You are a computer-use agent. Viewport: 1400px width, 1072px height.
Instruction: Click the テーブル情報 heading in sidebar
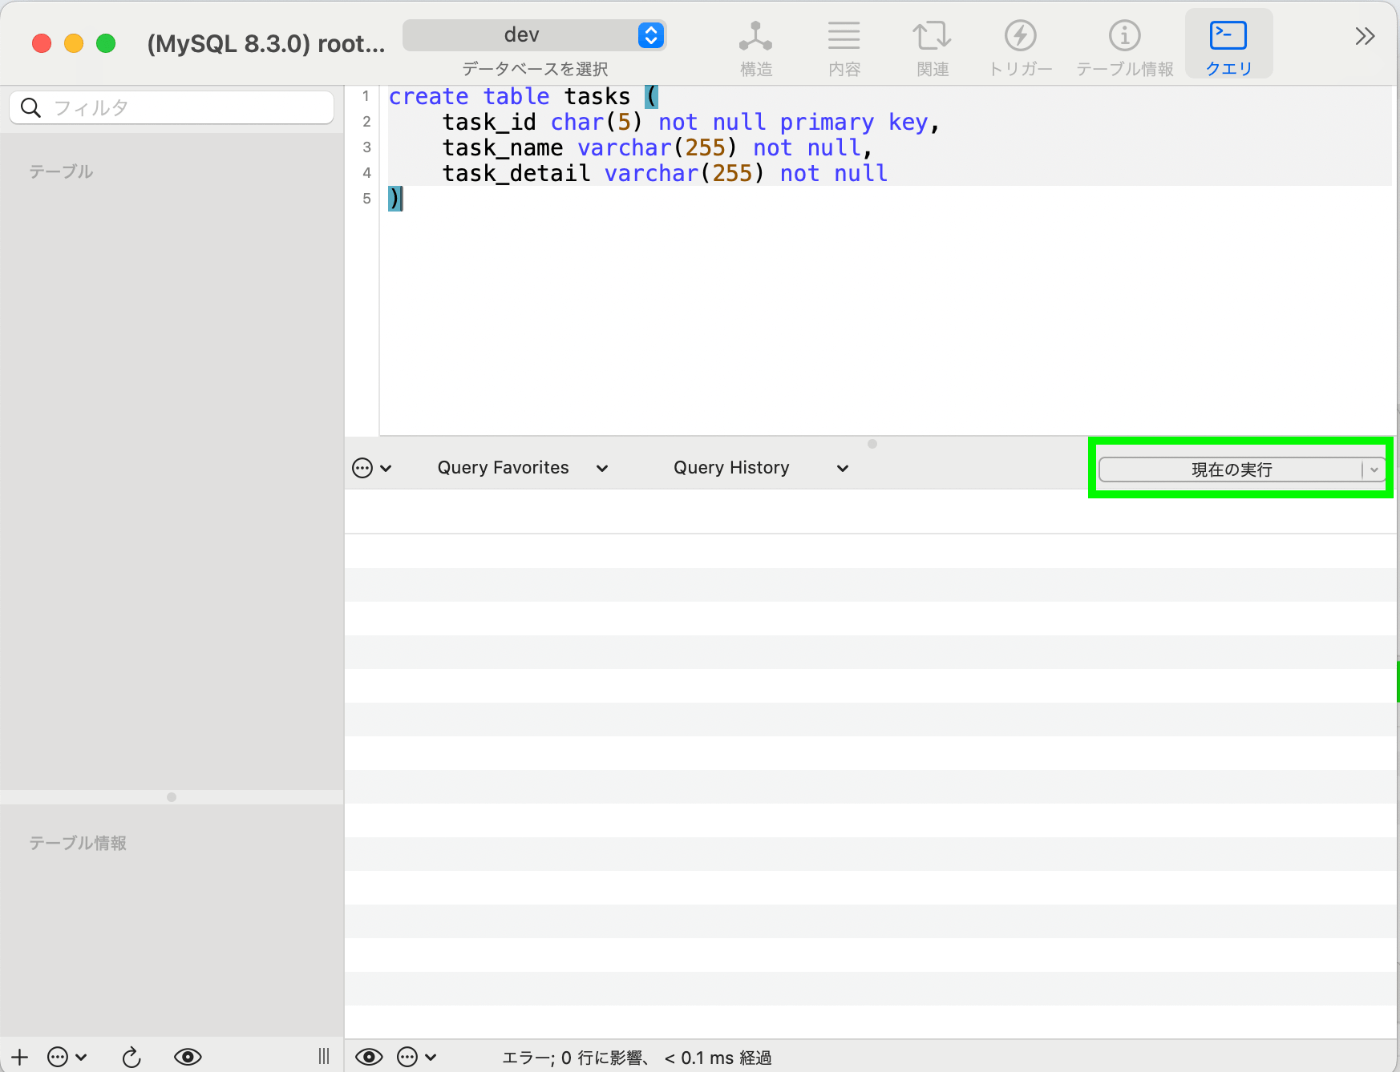[78, 843]
